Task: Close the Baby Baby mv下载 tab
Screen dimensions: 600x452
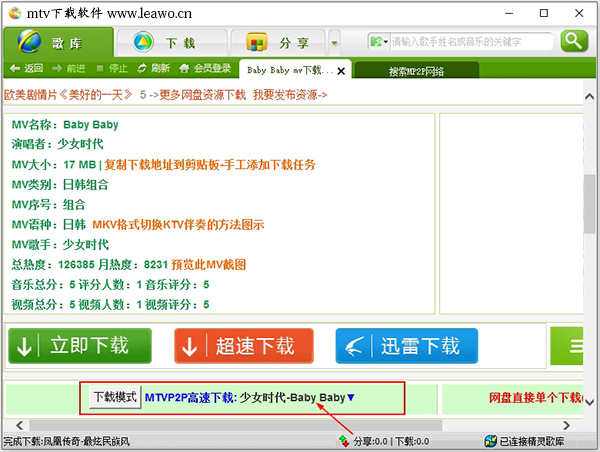Action: point(341,71)
